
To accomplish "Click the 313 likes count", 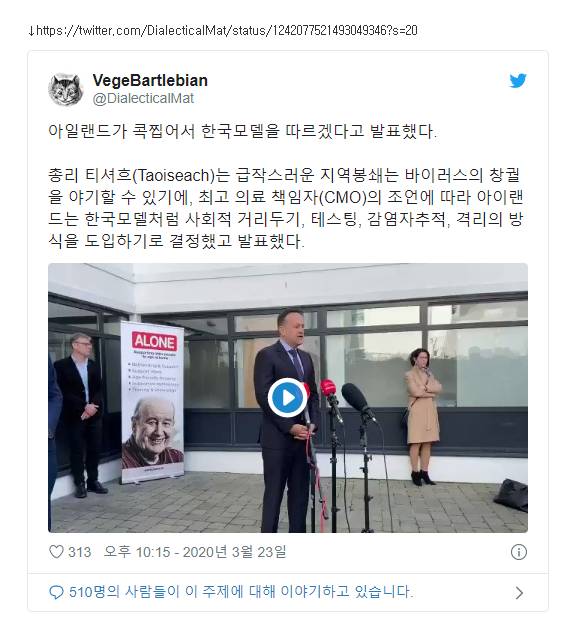I will tap(80, 552).
